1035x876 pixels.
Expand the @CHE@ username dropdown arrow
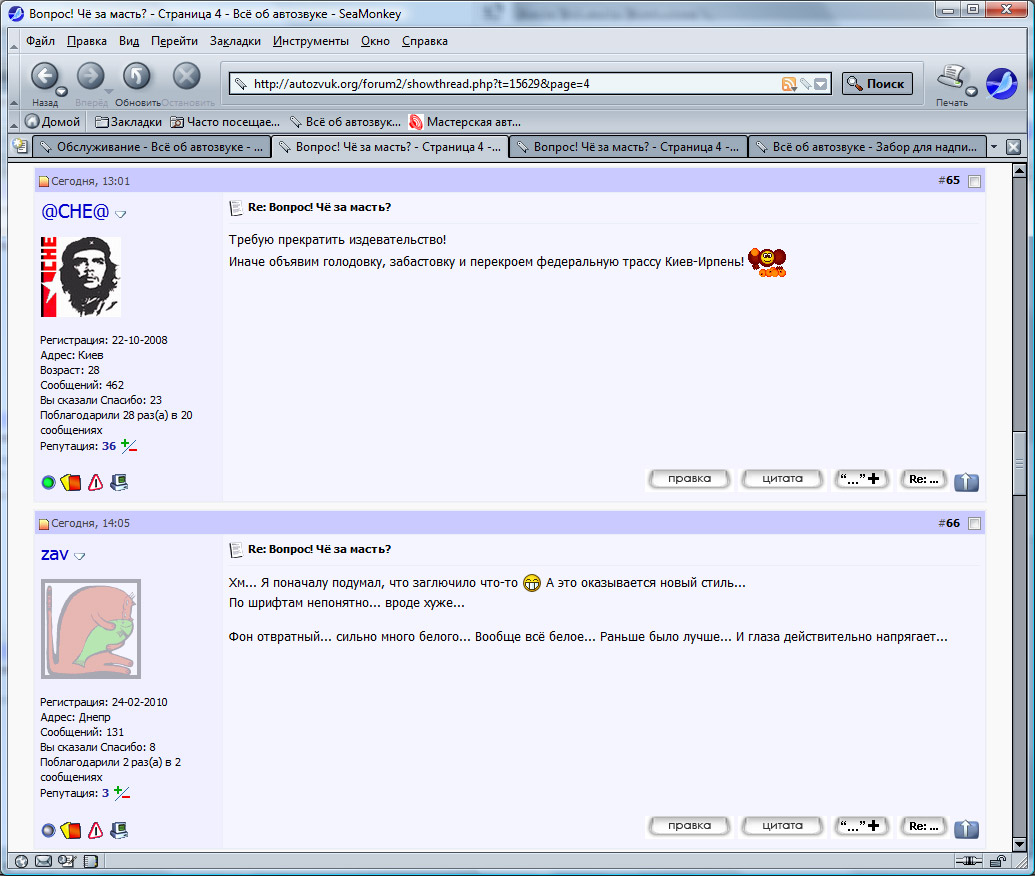tap(121, 214)
